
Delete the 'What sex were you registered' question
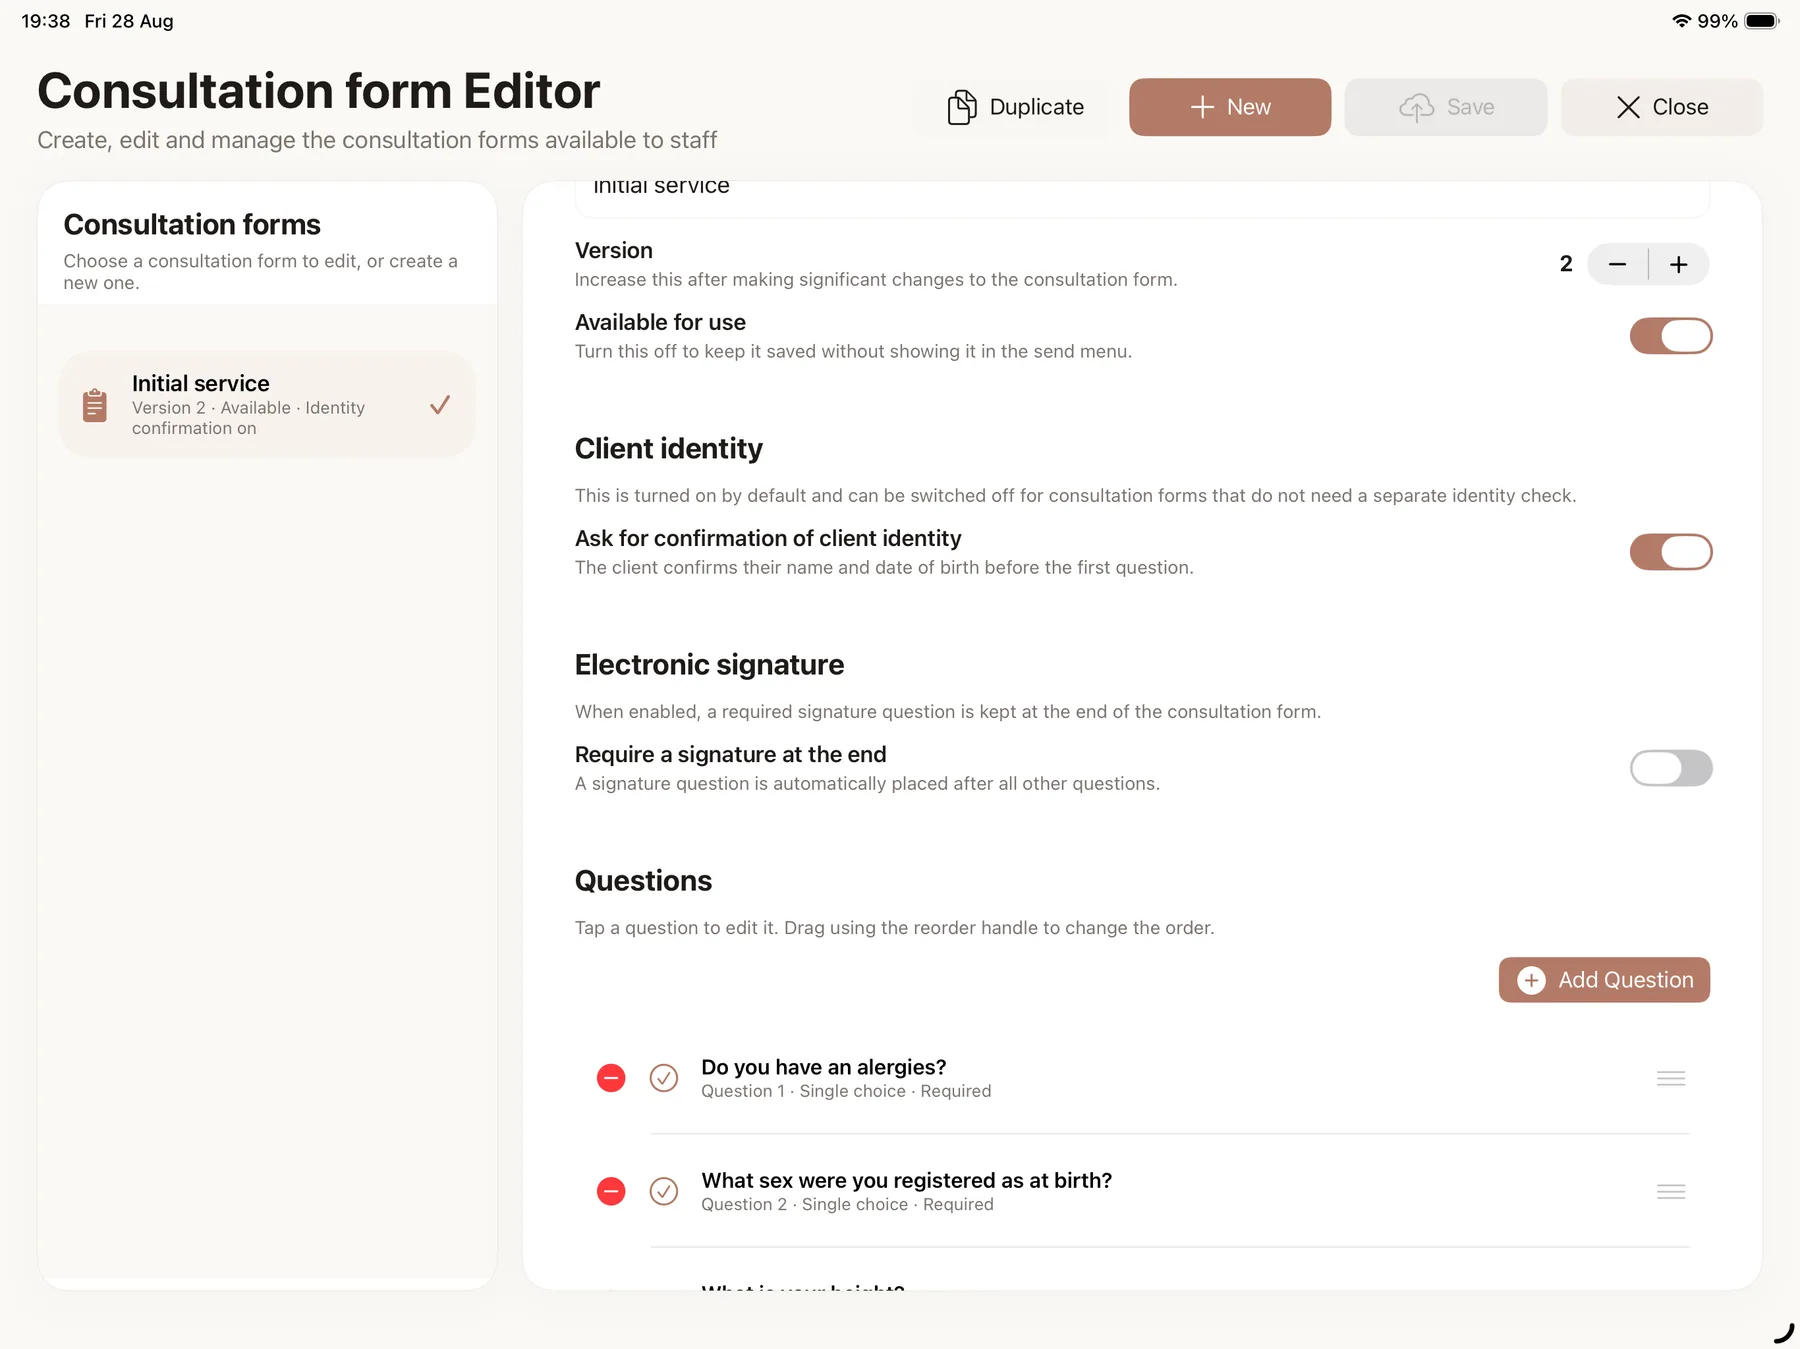tap(611, 1191)
